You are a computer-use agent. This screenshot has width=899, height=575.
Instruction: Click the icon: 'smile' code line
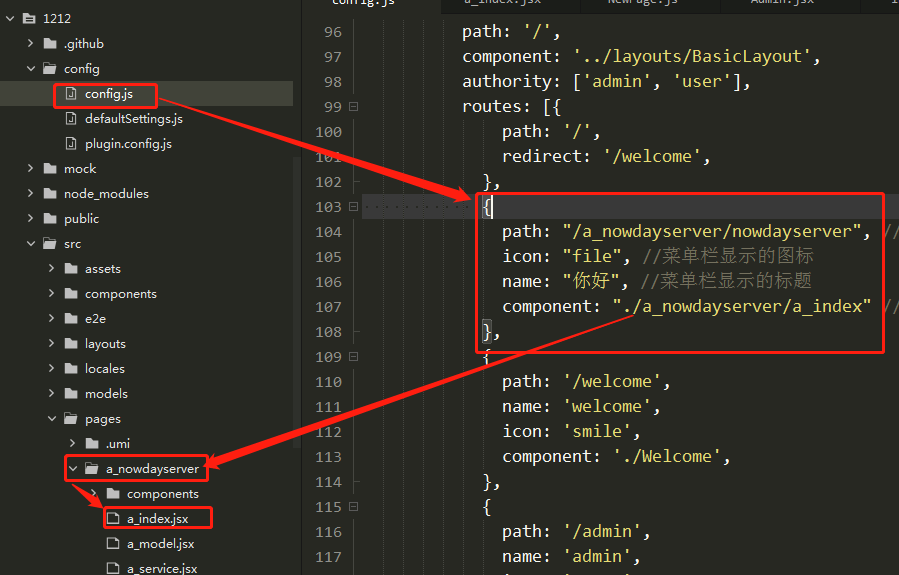coord(571,431)
